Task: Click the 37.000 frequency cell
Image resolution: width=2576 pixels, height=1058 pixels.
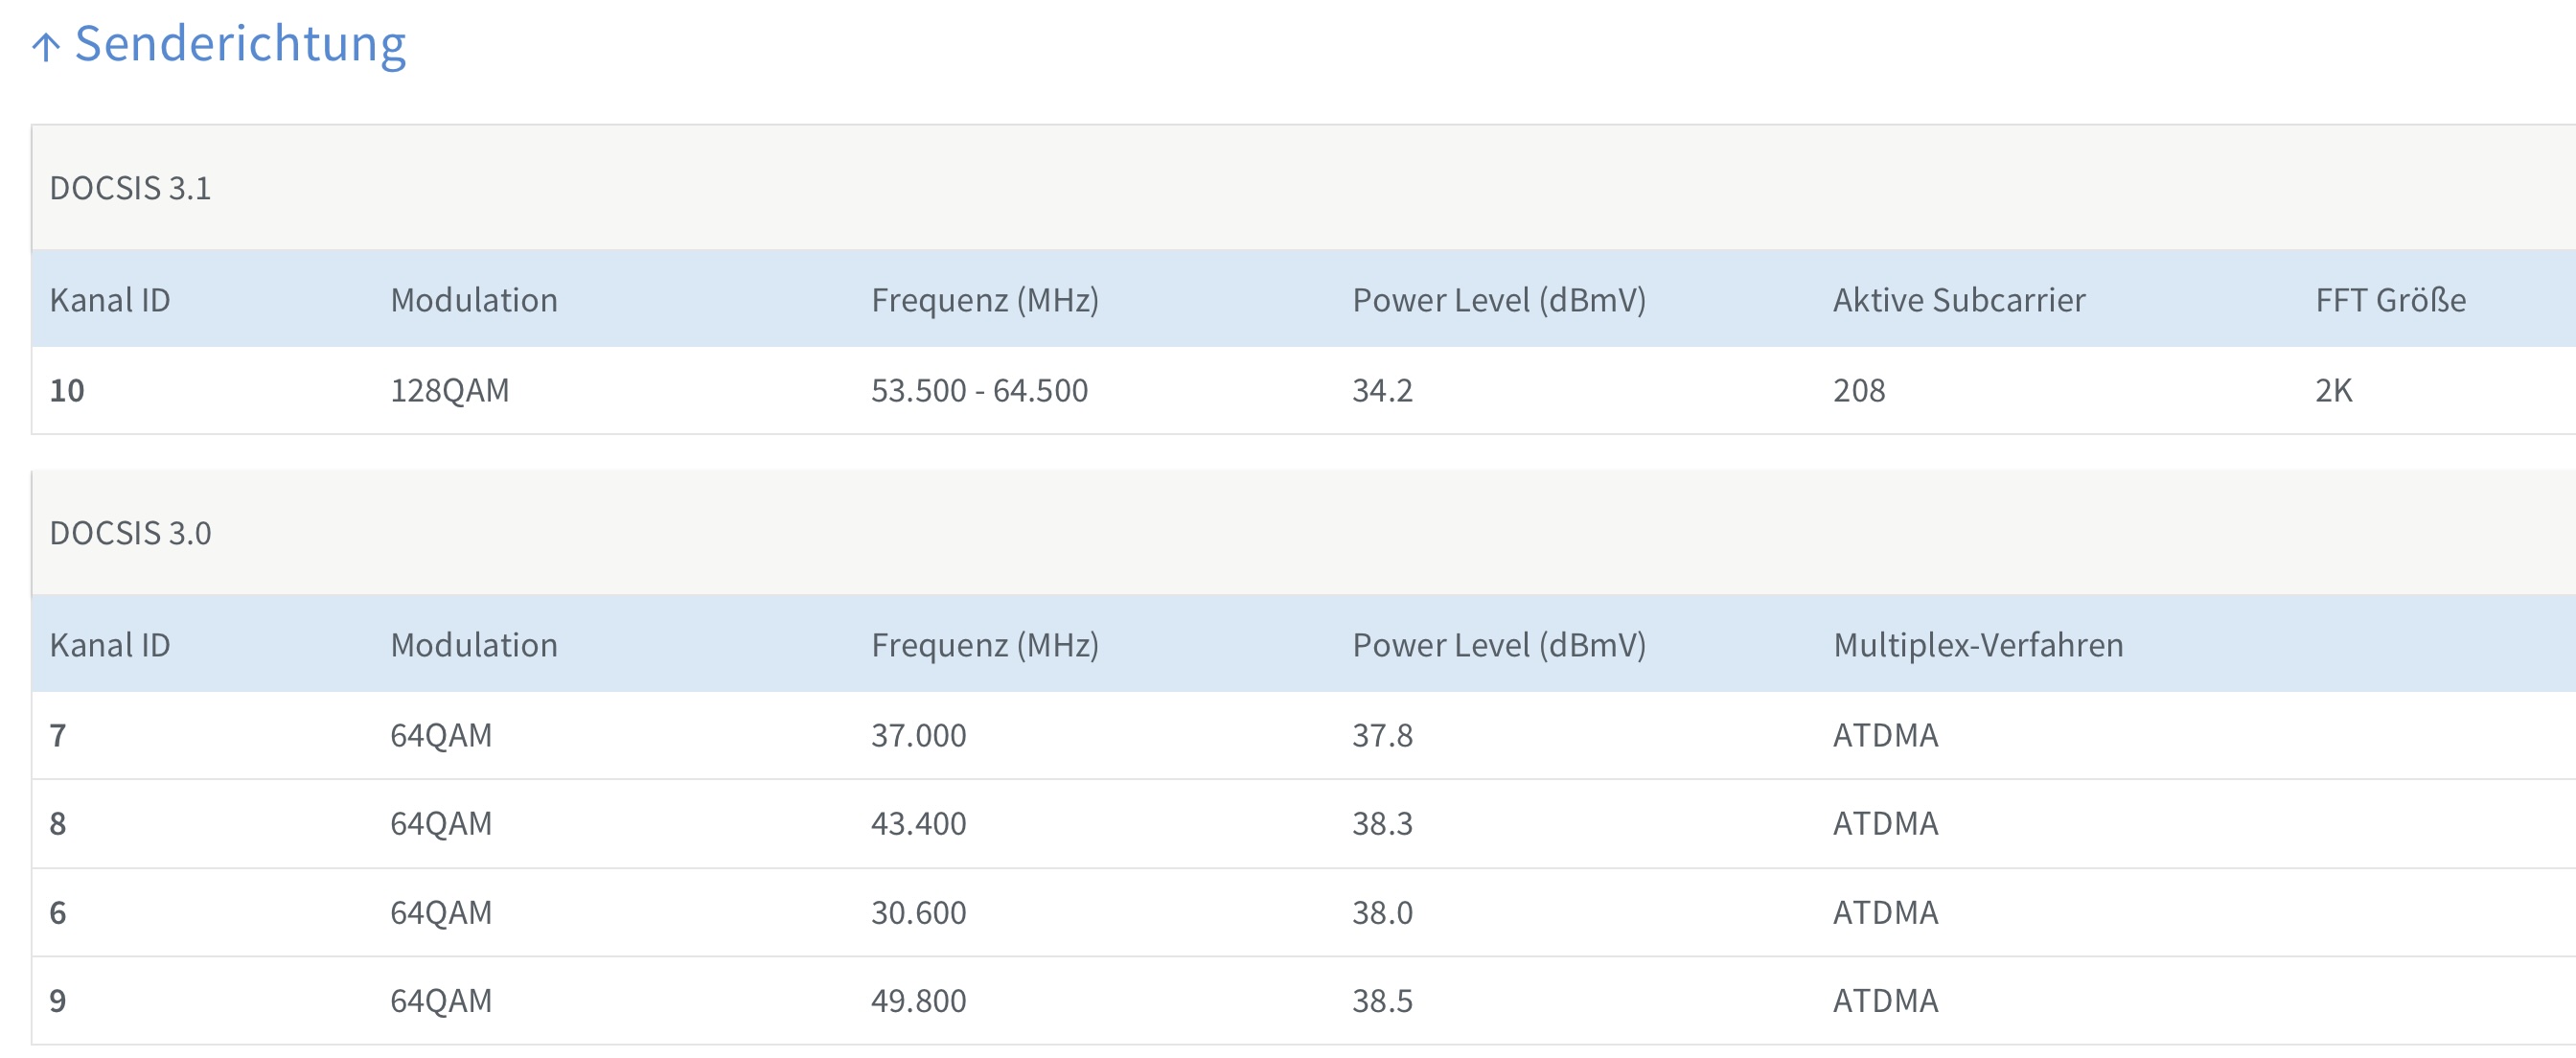Action: point(918,735)
